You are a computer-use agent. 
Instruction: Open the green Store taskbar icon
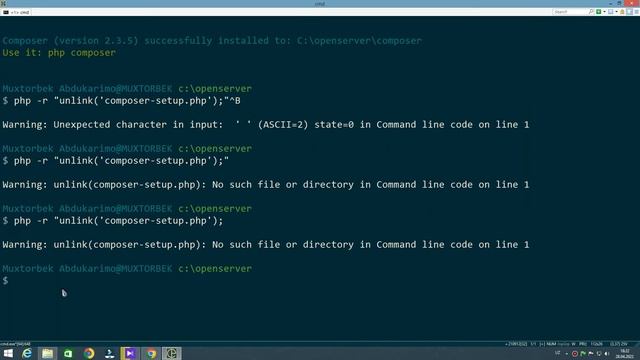click(x=68, y=353)
